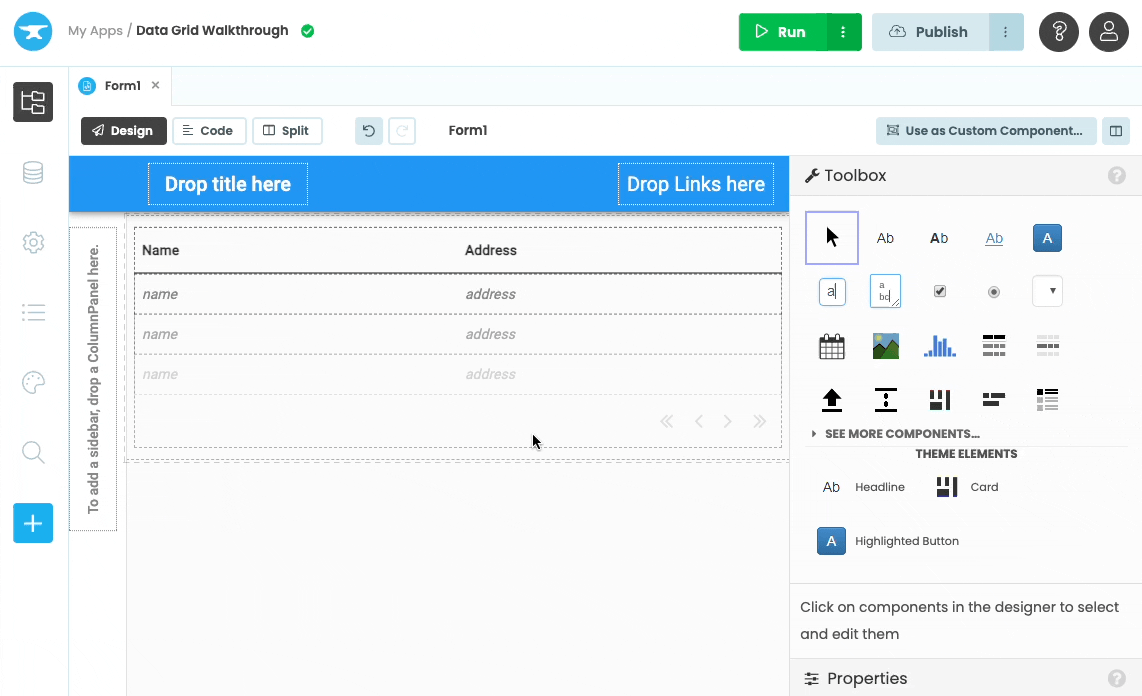Select the Name column header

pyautogui.click(x=160, y=250)
